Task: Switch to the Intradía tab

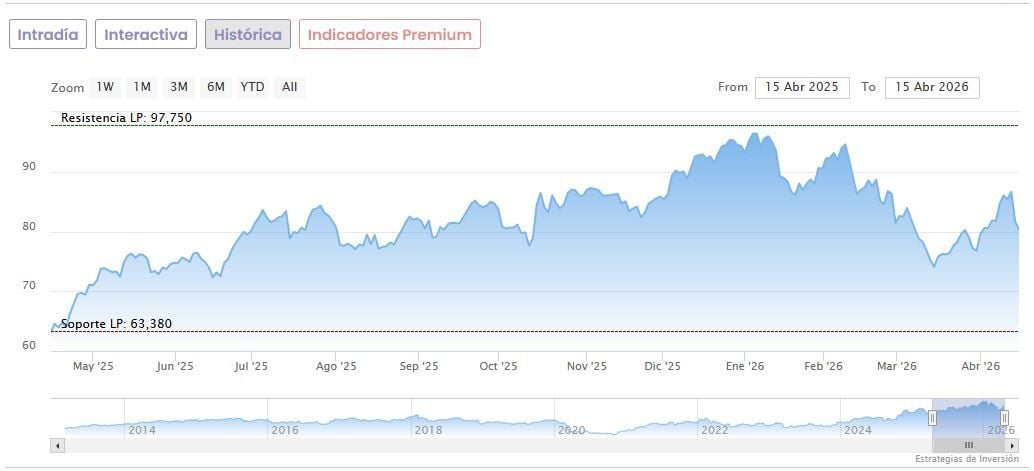Action: [x=48, y=34]
